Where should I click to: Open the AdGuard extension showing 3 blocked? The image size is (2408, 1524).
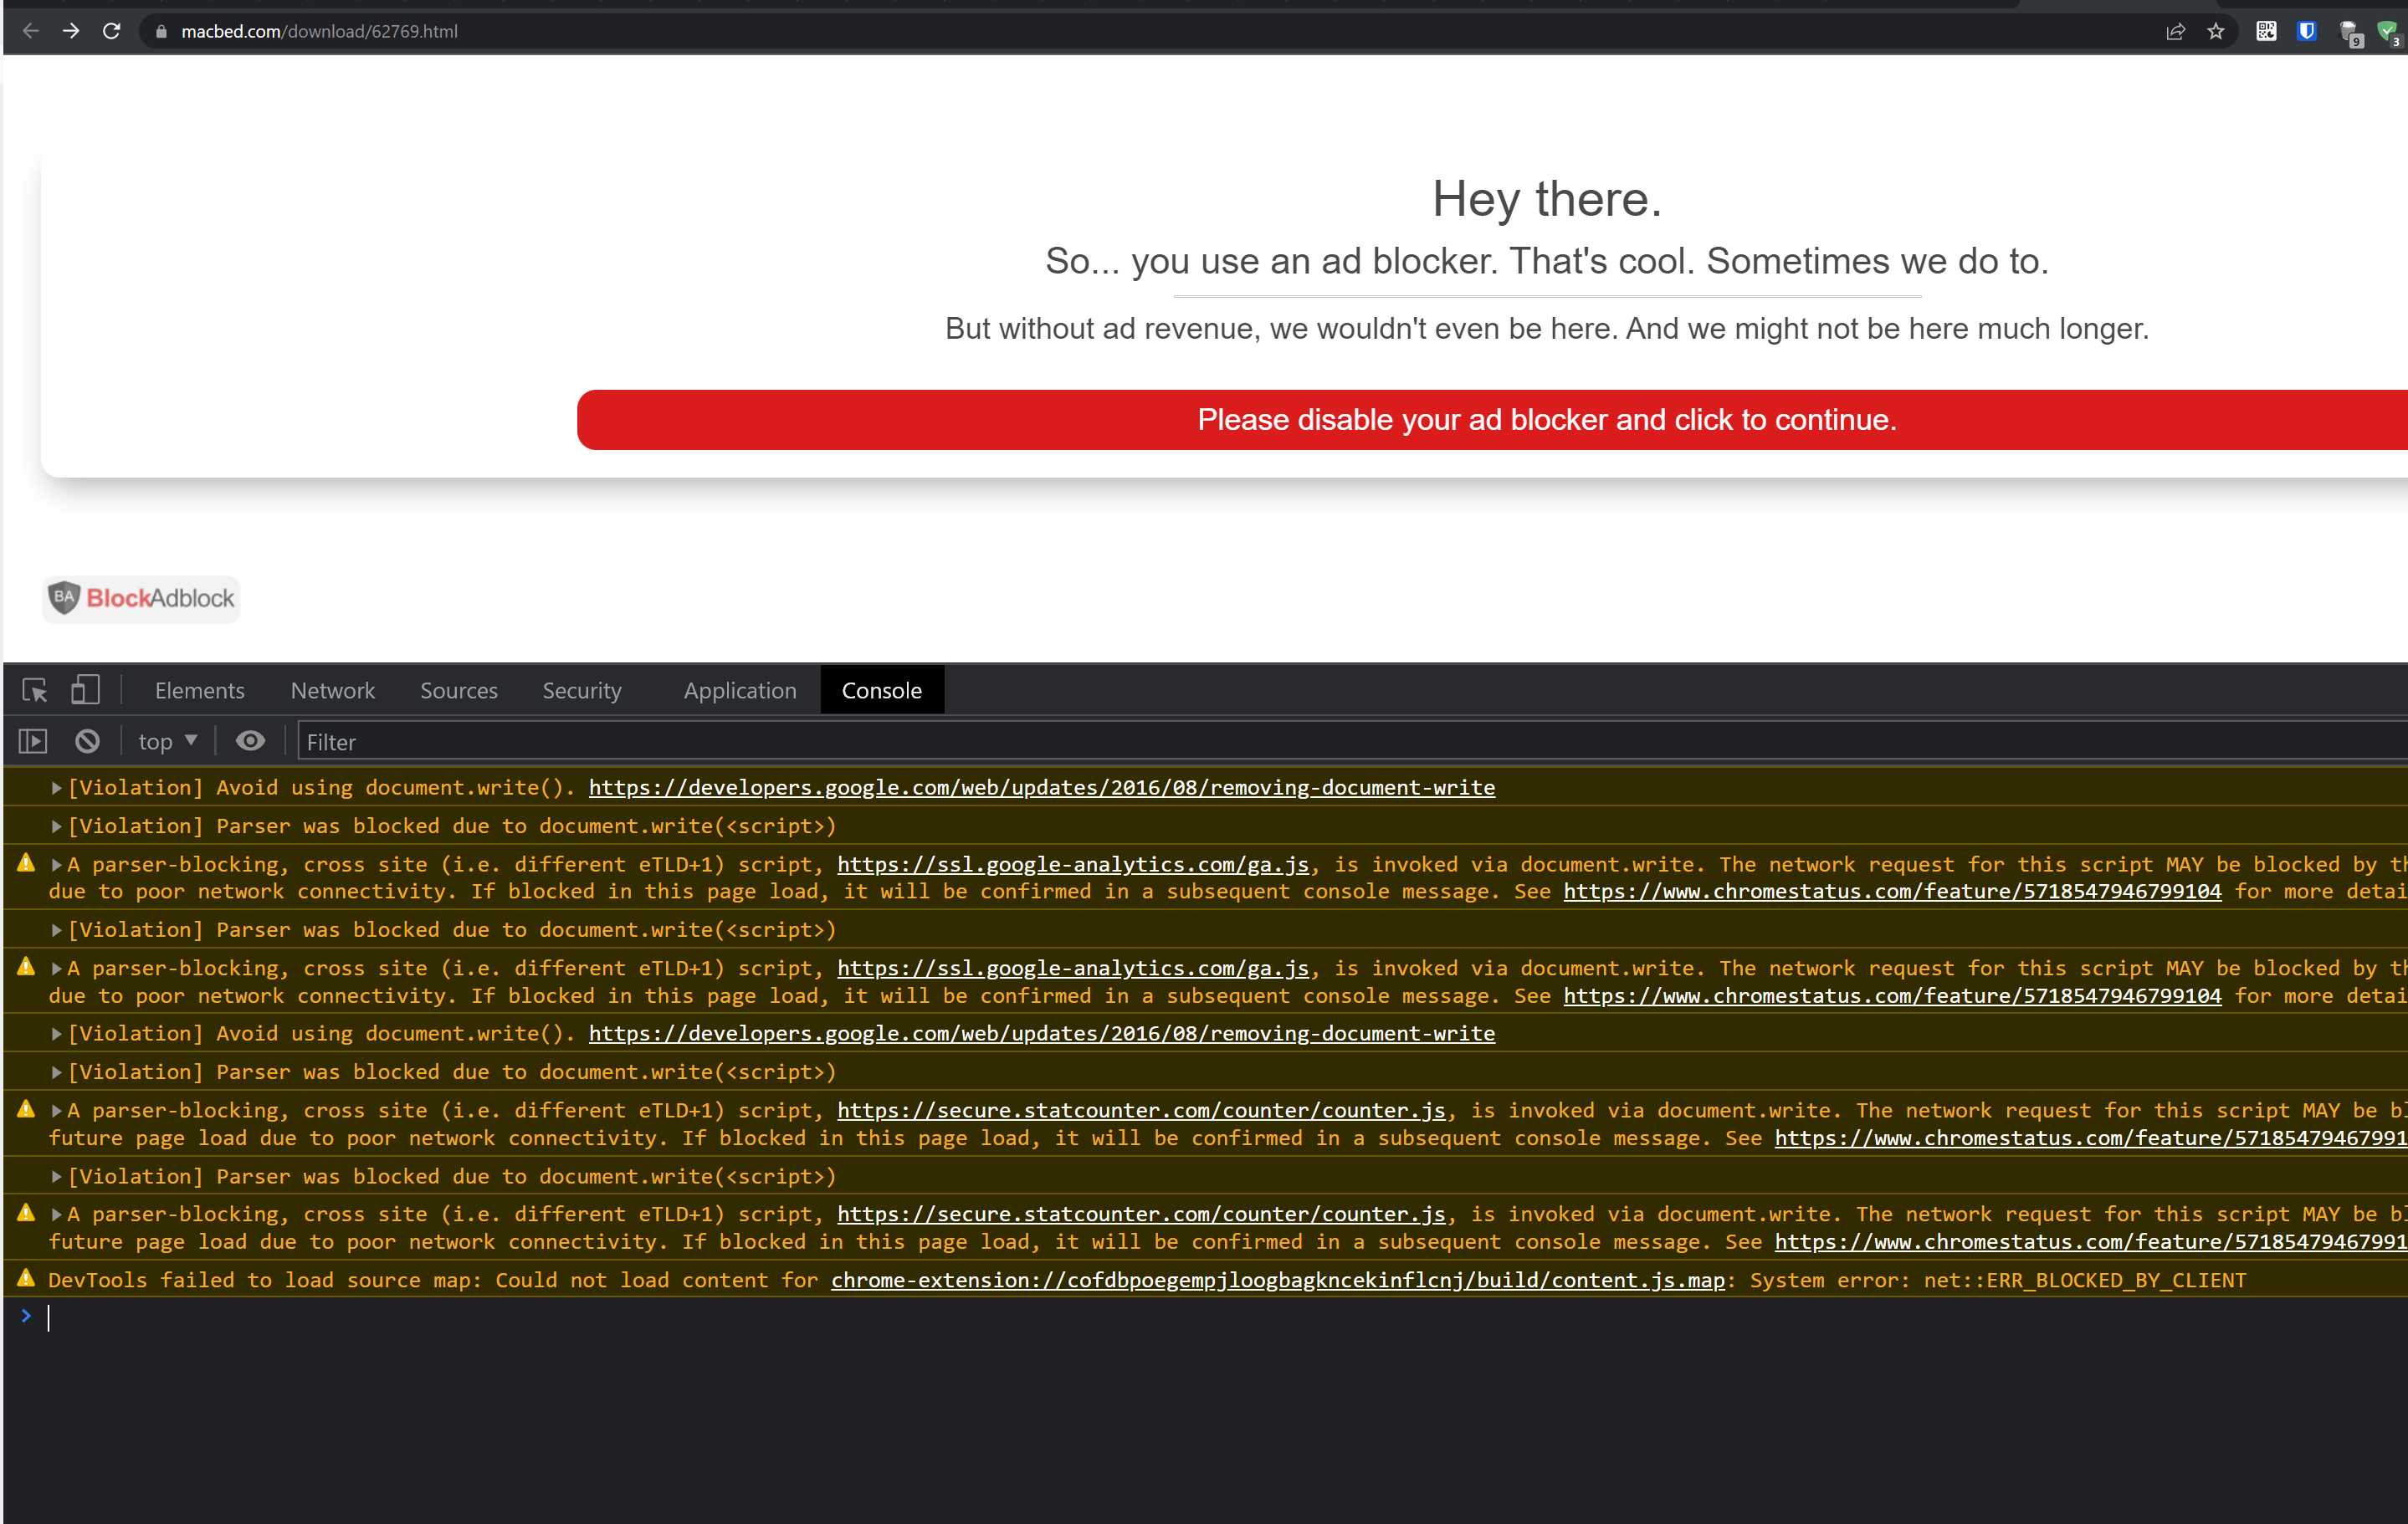(x=2391, y=30)
